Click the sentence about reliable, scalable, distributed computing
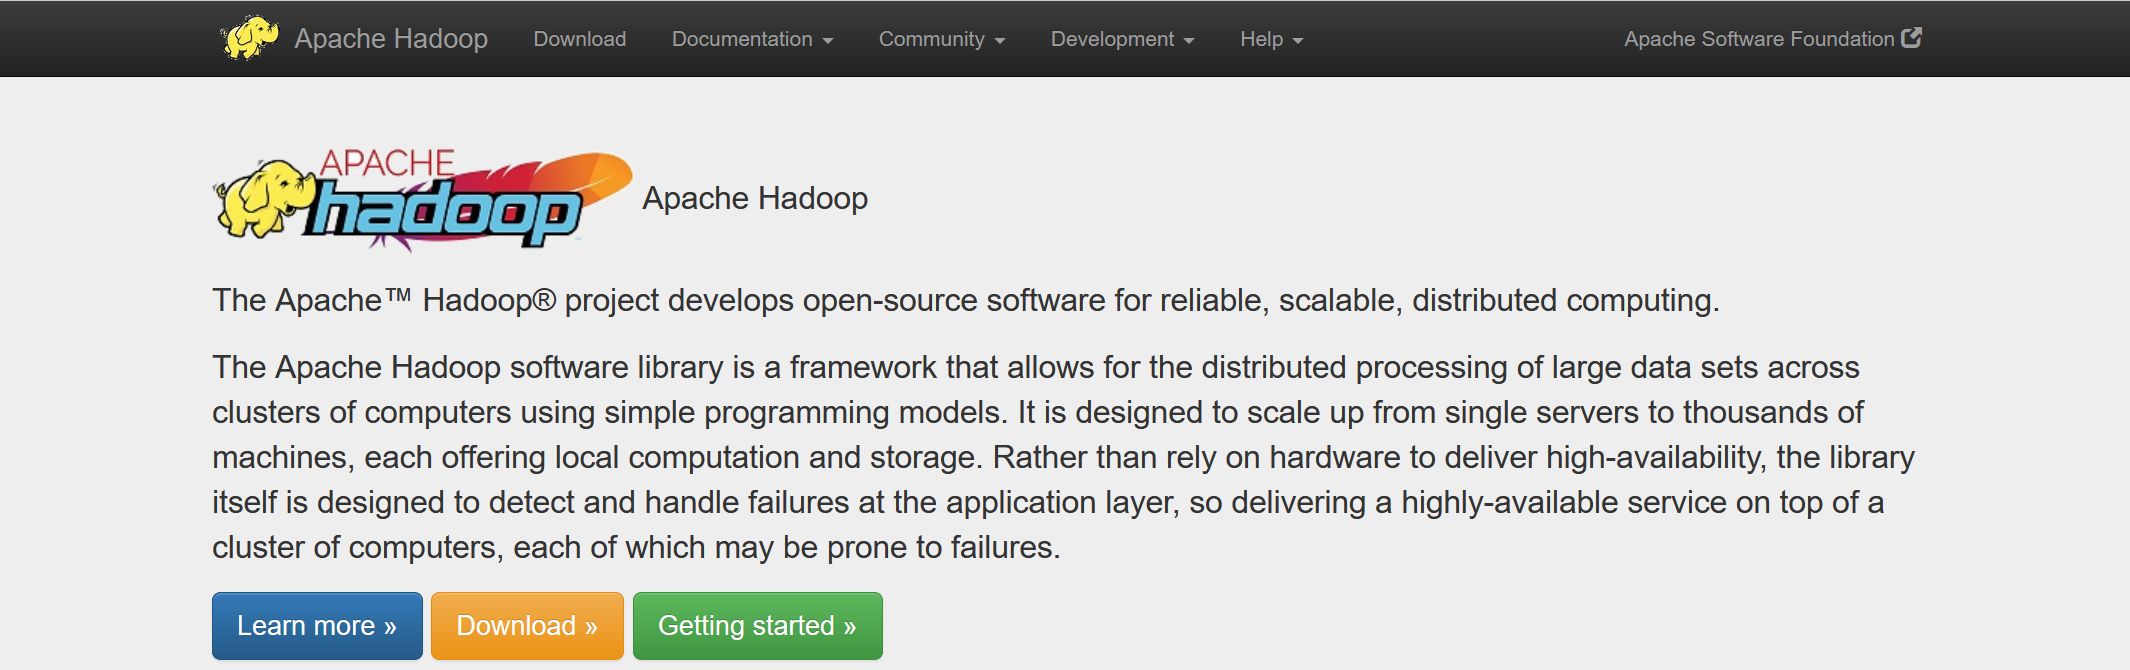 tap(966, 300)
